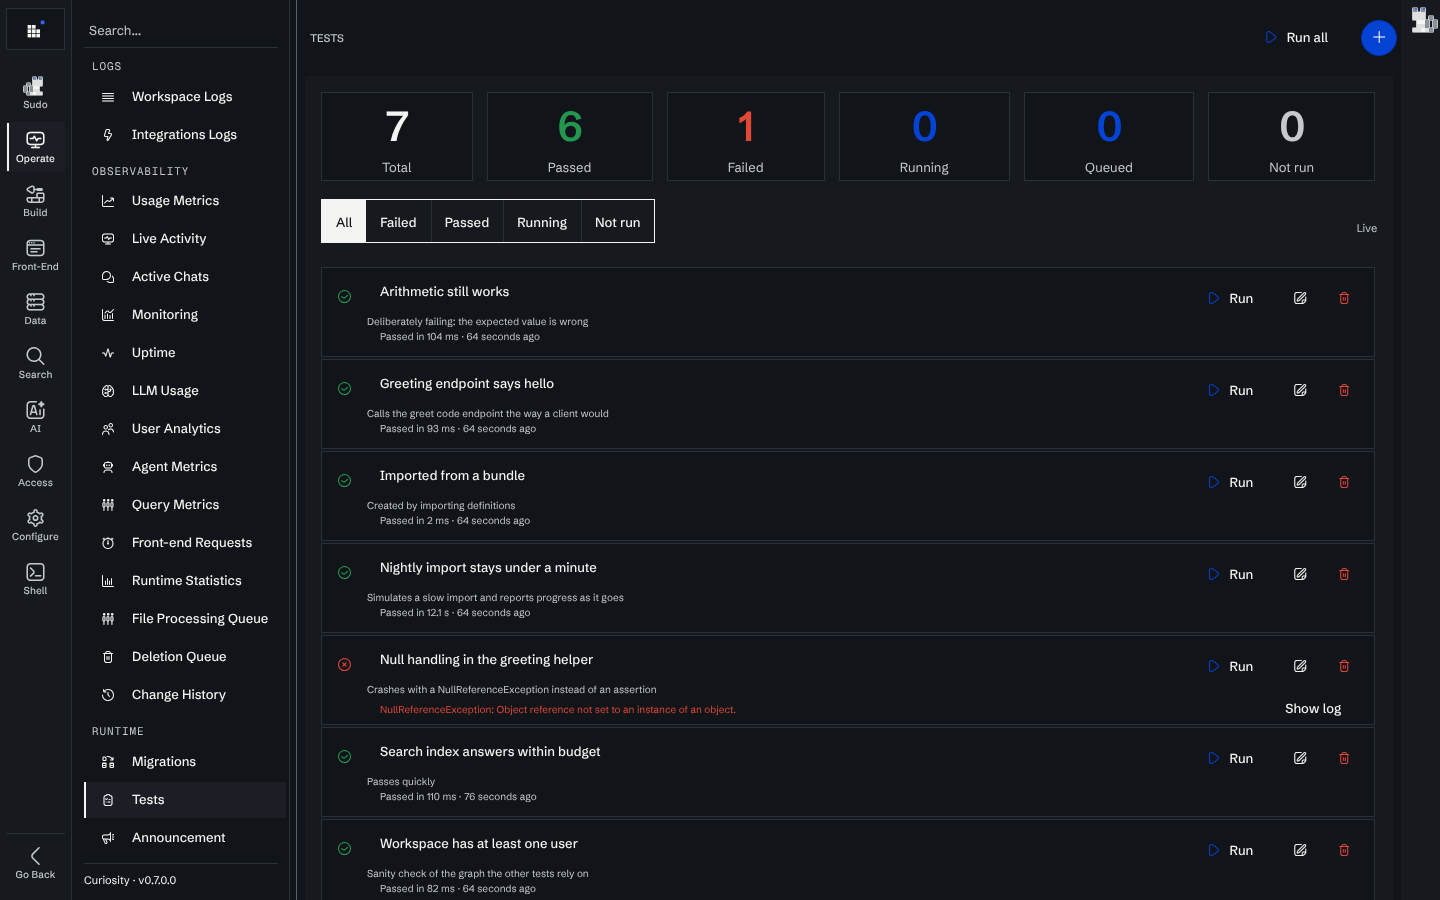Open the Search section in the rail
Screen dimensions: 1440x900
pyautogui.click(x=35, y=362)
